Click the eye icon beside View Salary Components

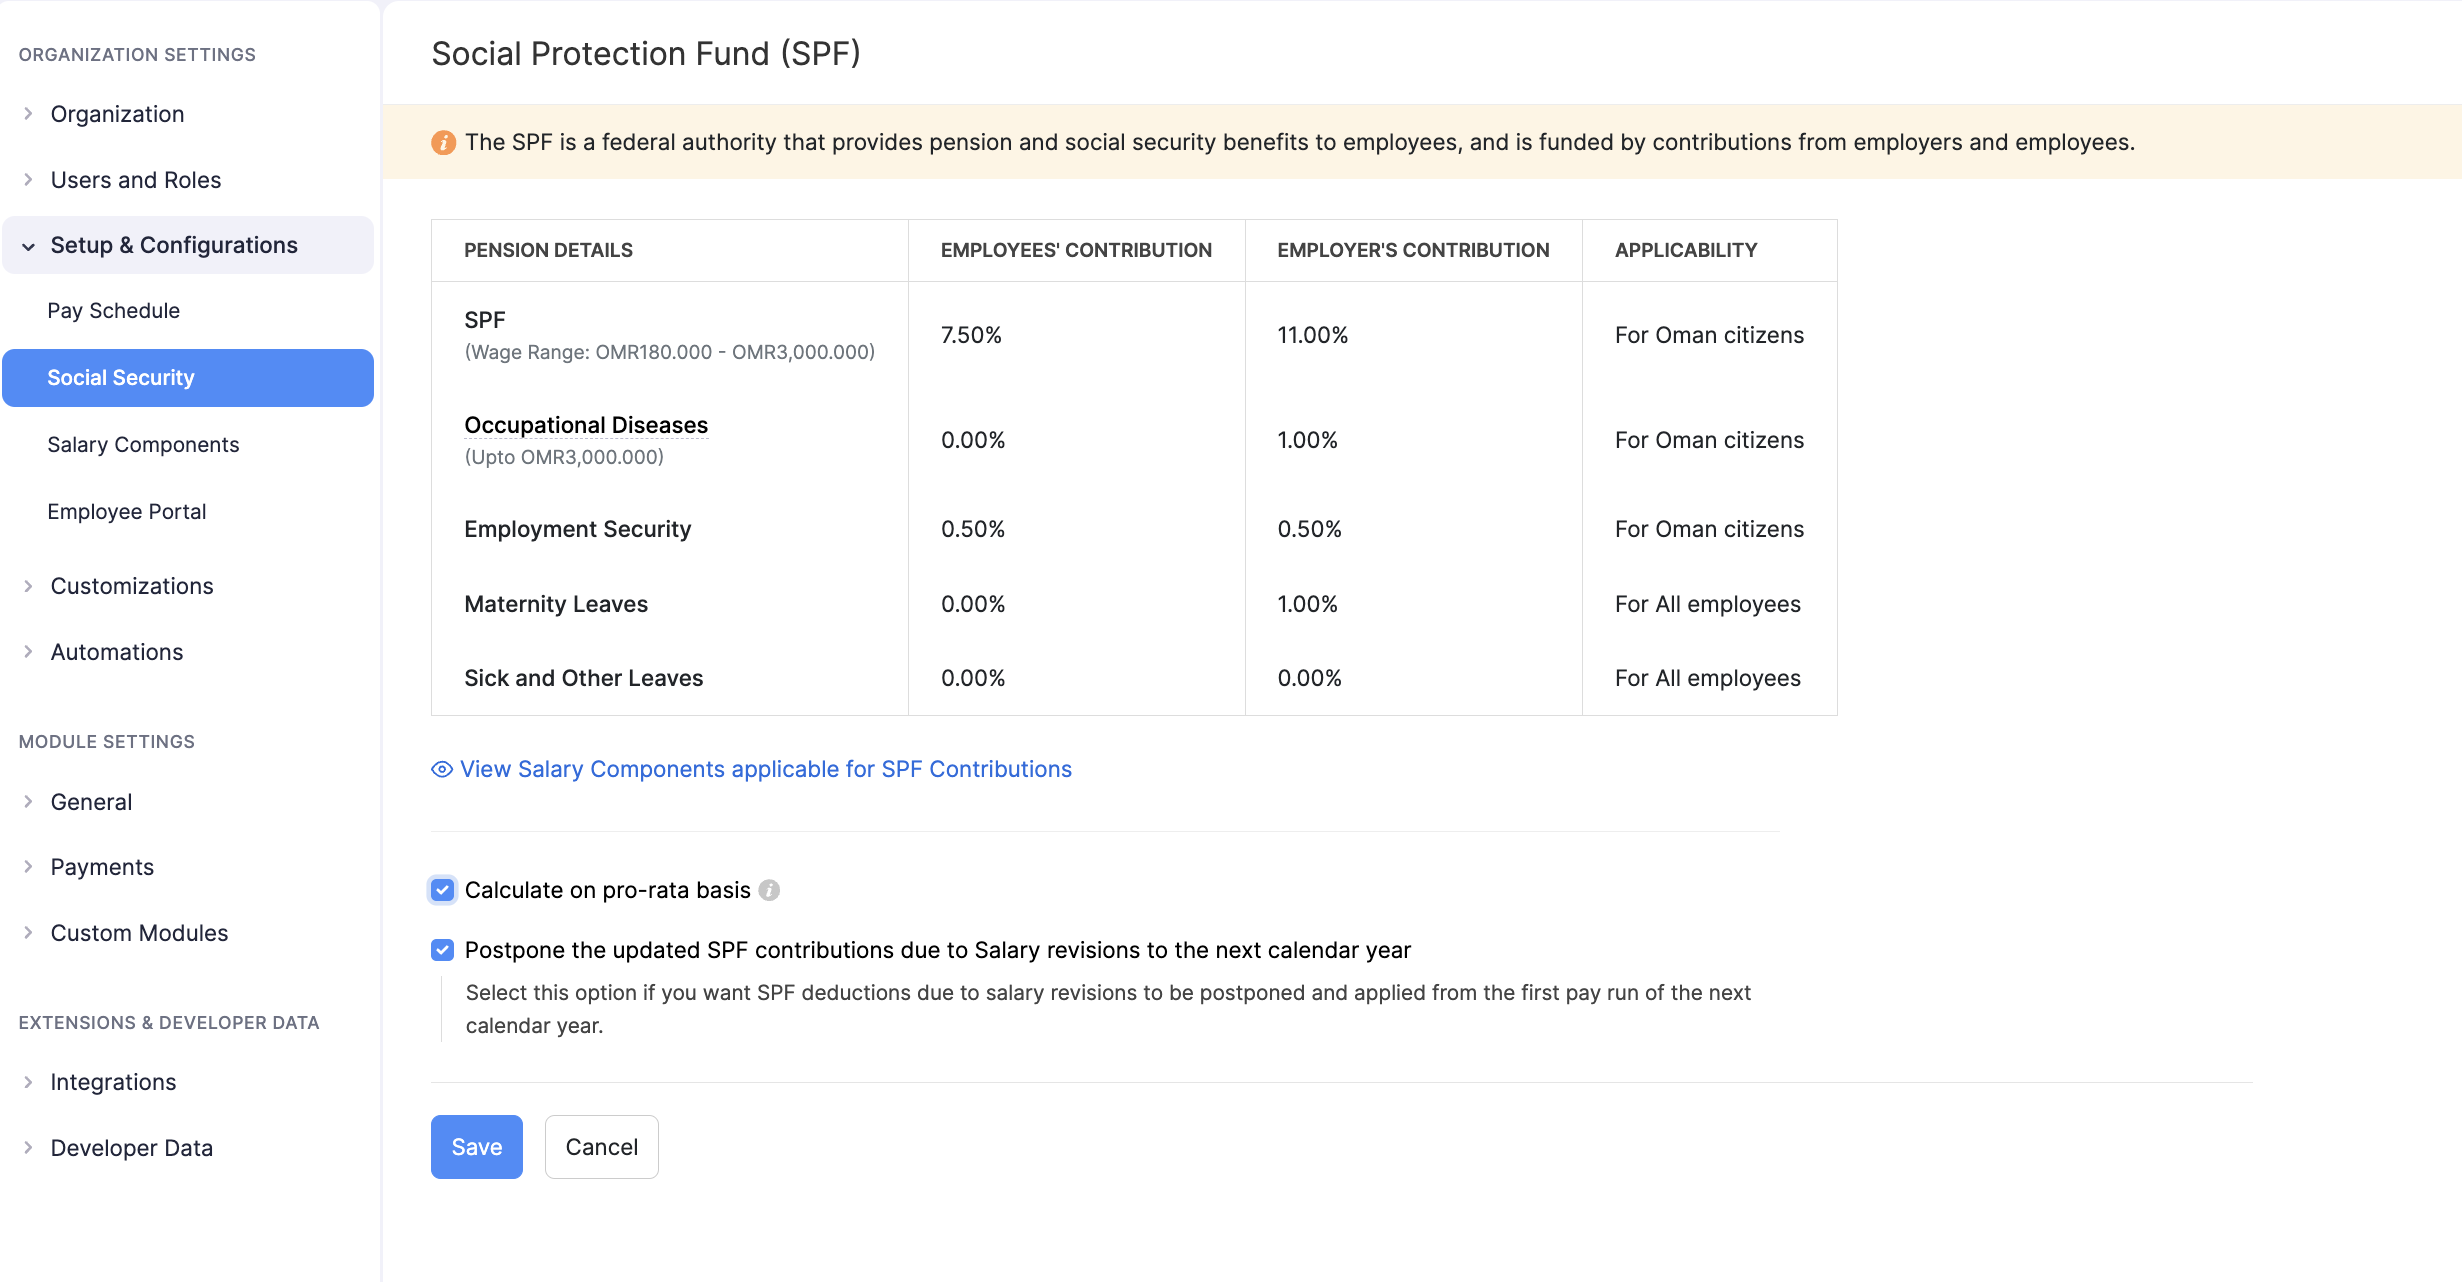[x=441, y=769]
